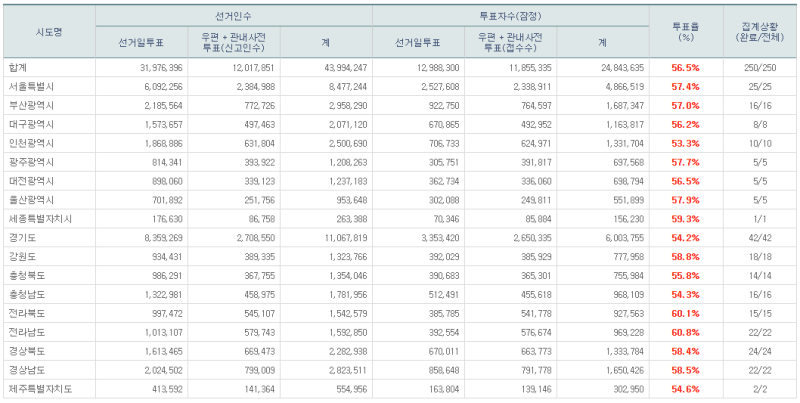The width and height of the screenshot is (800, 403).
Task: Click the 57.4% turnout for 서울특별시
Action: (685, 87)
